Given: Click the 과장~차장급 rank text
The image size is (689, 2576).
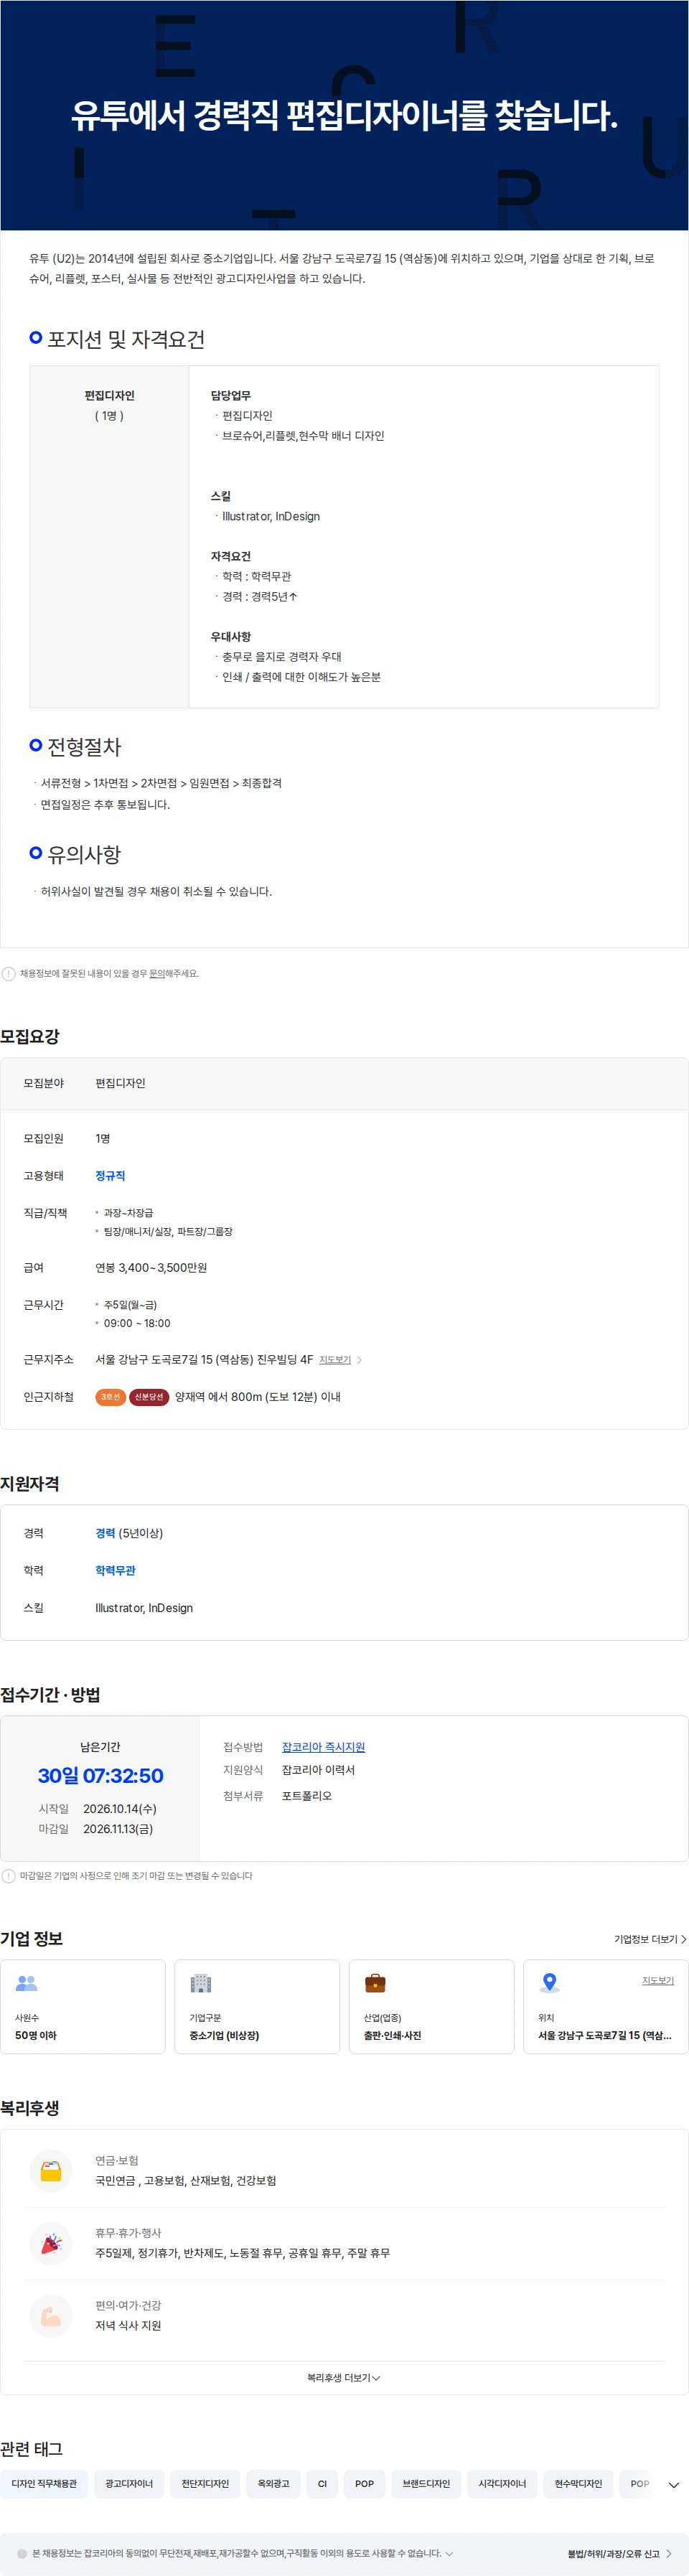Looking at the screenshot, I should pyautogui.click(x=128, y=1213).
